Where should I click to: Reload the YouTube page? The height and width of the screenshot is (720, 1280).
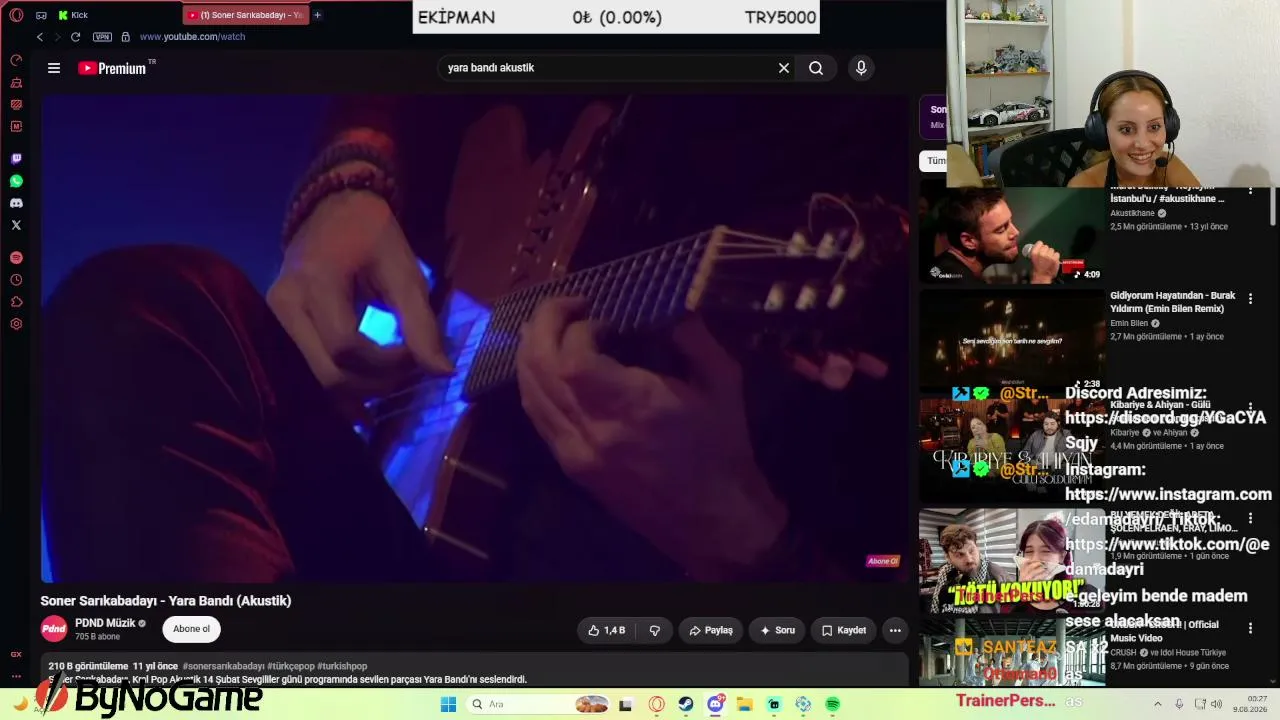75,37
